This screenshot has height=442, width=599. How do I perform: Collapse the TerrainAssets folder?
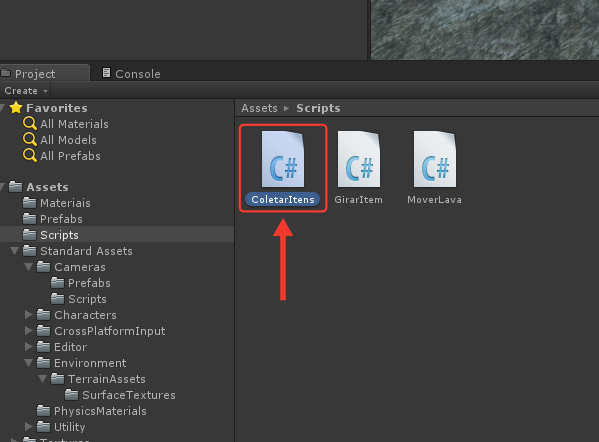tap(42, 379)
